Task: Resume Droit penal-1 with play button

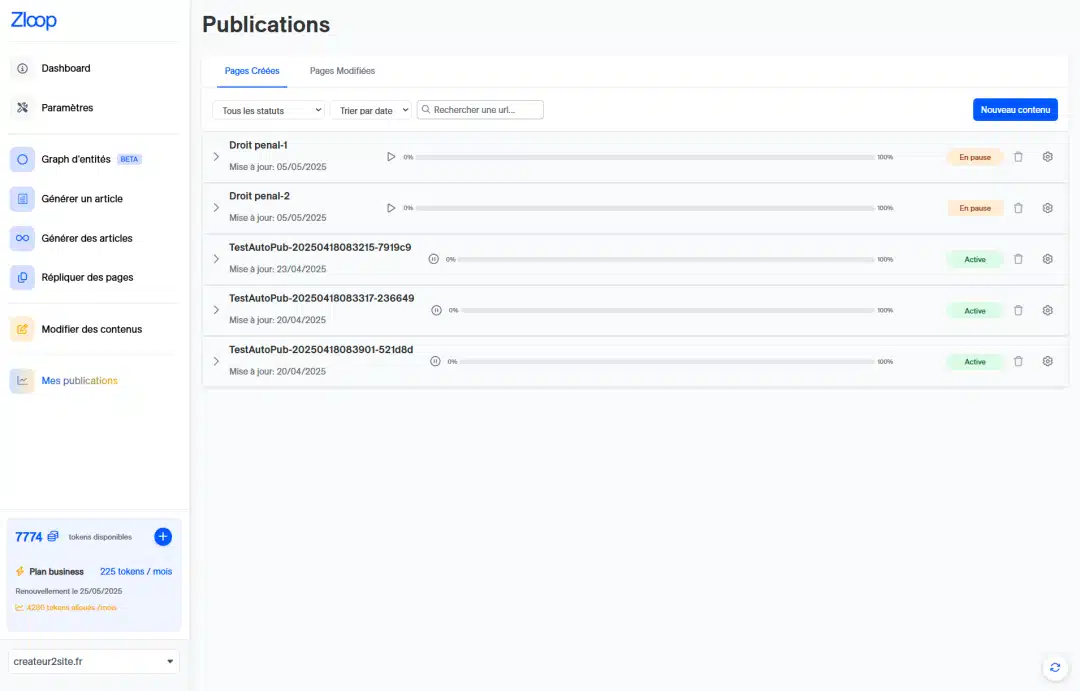Action: 391,157
